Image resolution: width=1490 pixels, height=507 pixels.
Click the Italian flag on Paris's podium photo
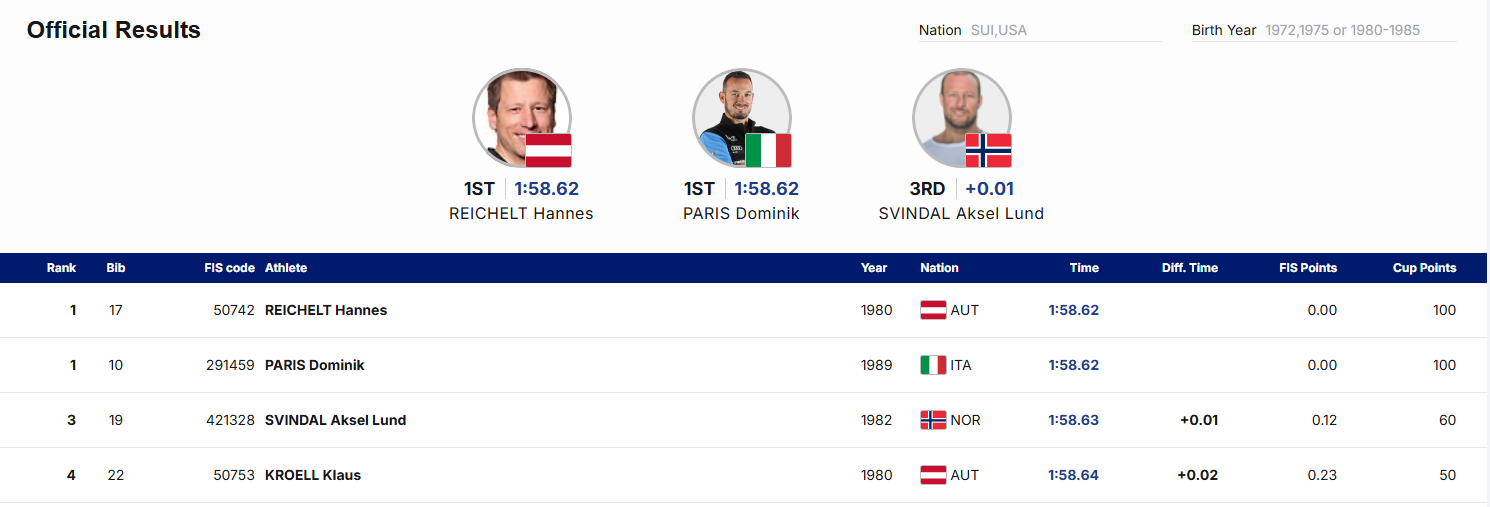point(768,150)
